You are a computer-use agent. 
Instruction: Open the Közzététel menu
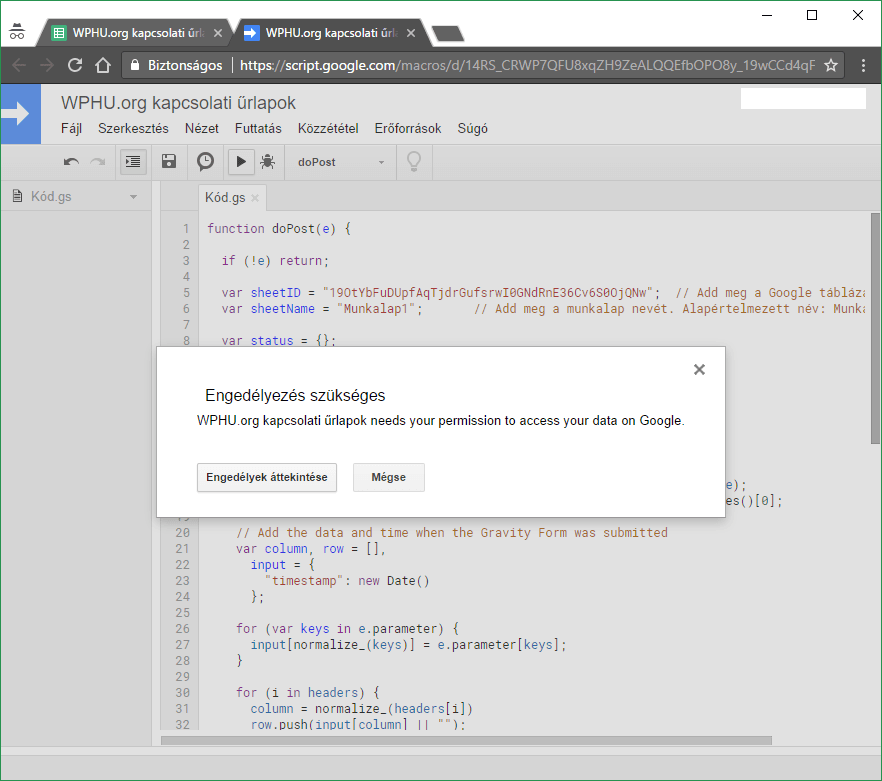pos(328,129)
